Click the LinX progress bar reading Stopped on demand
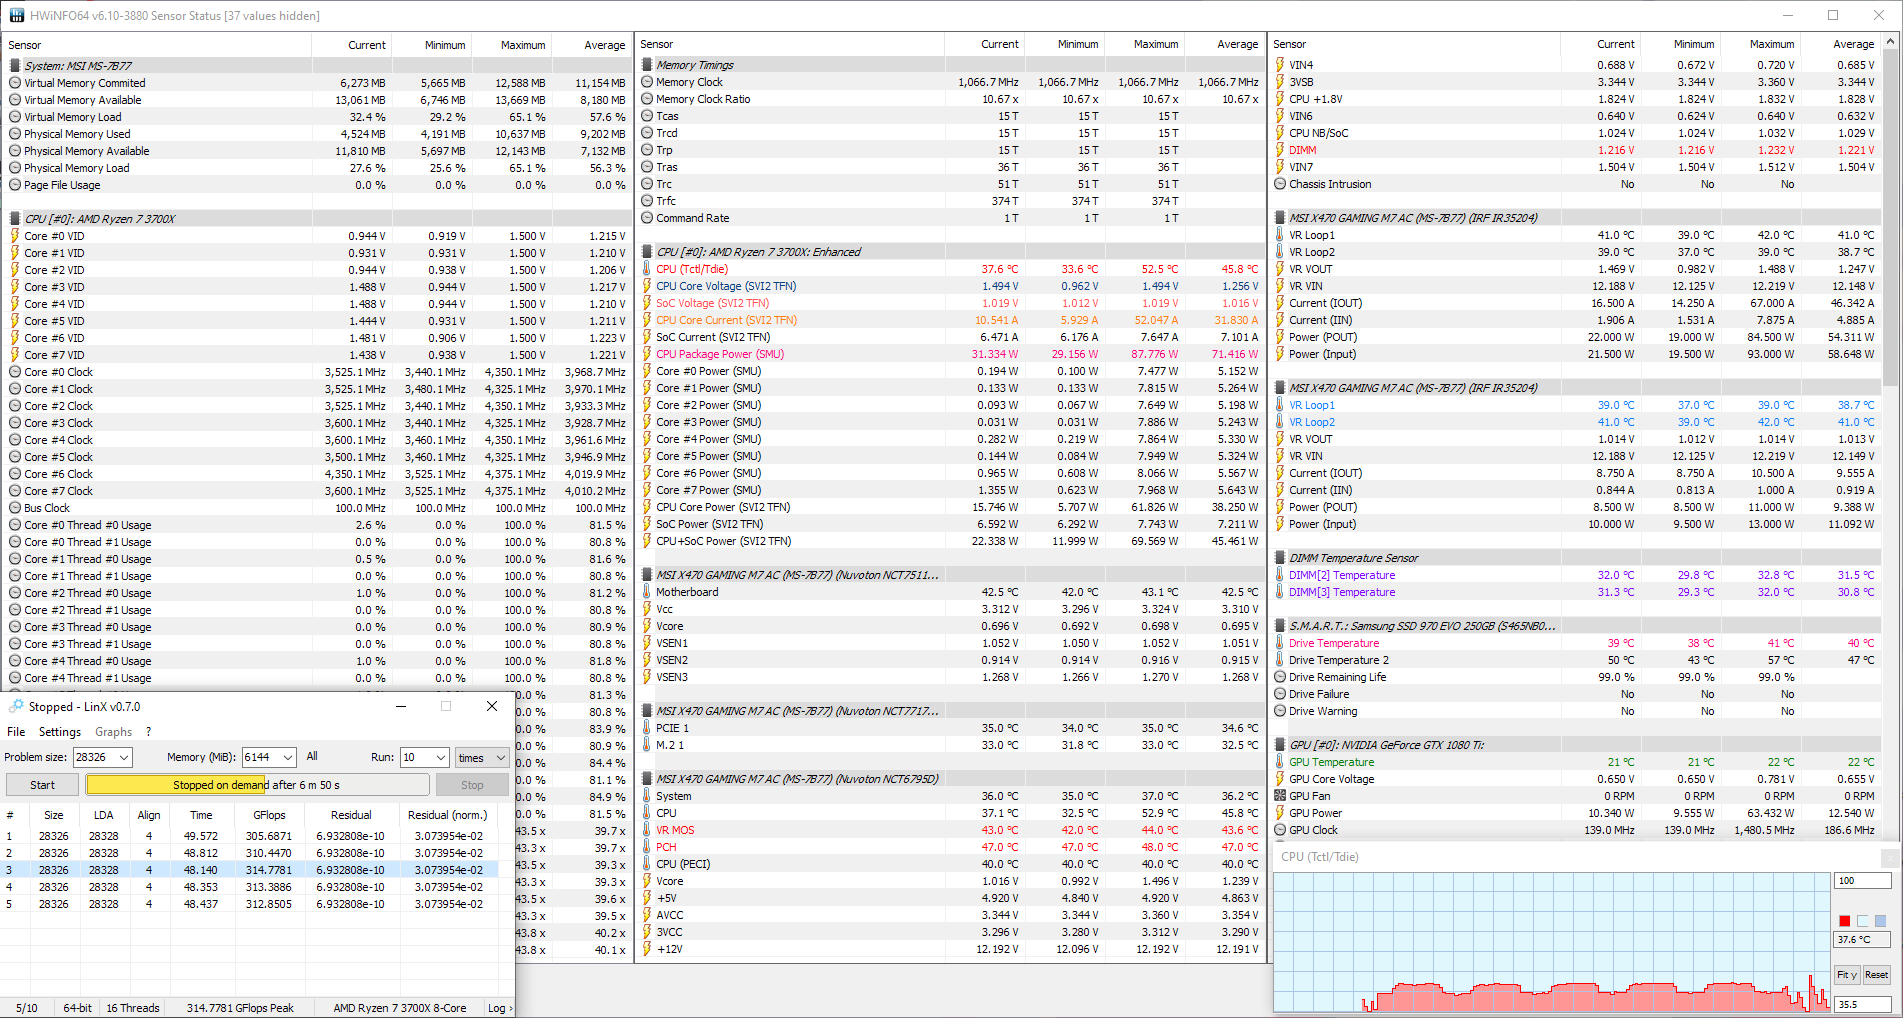 click(258, 785)
